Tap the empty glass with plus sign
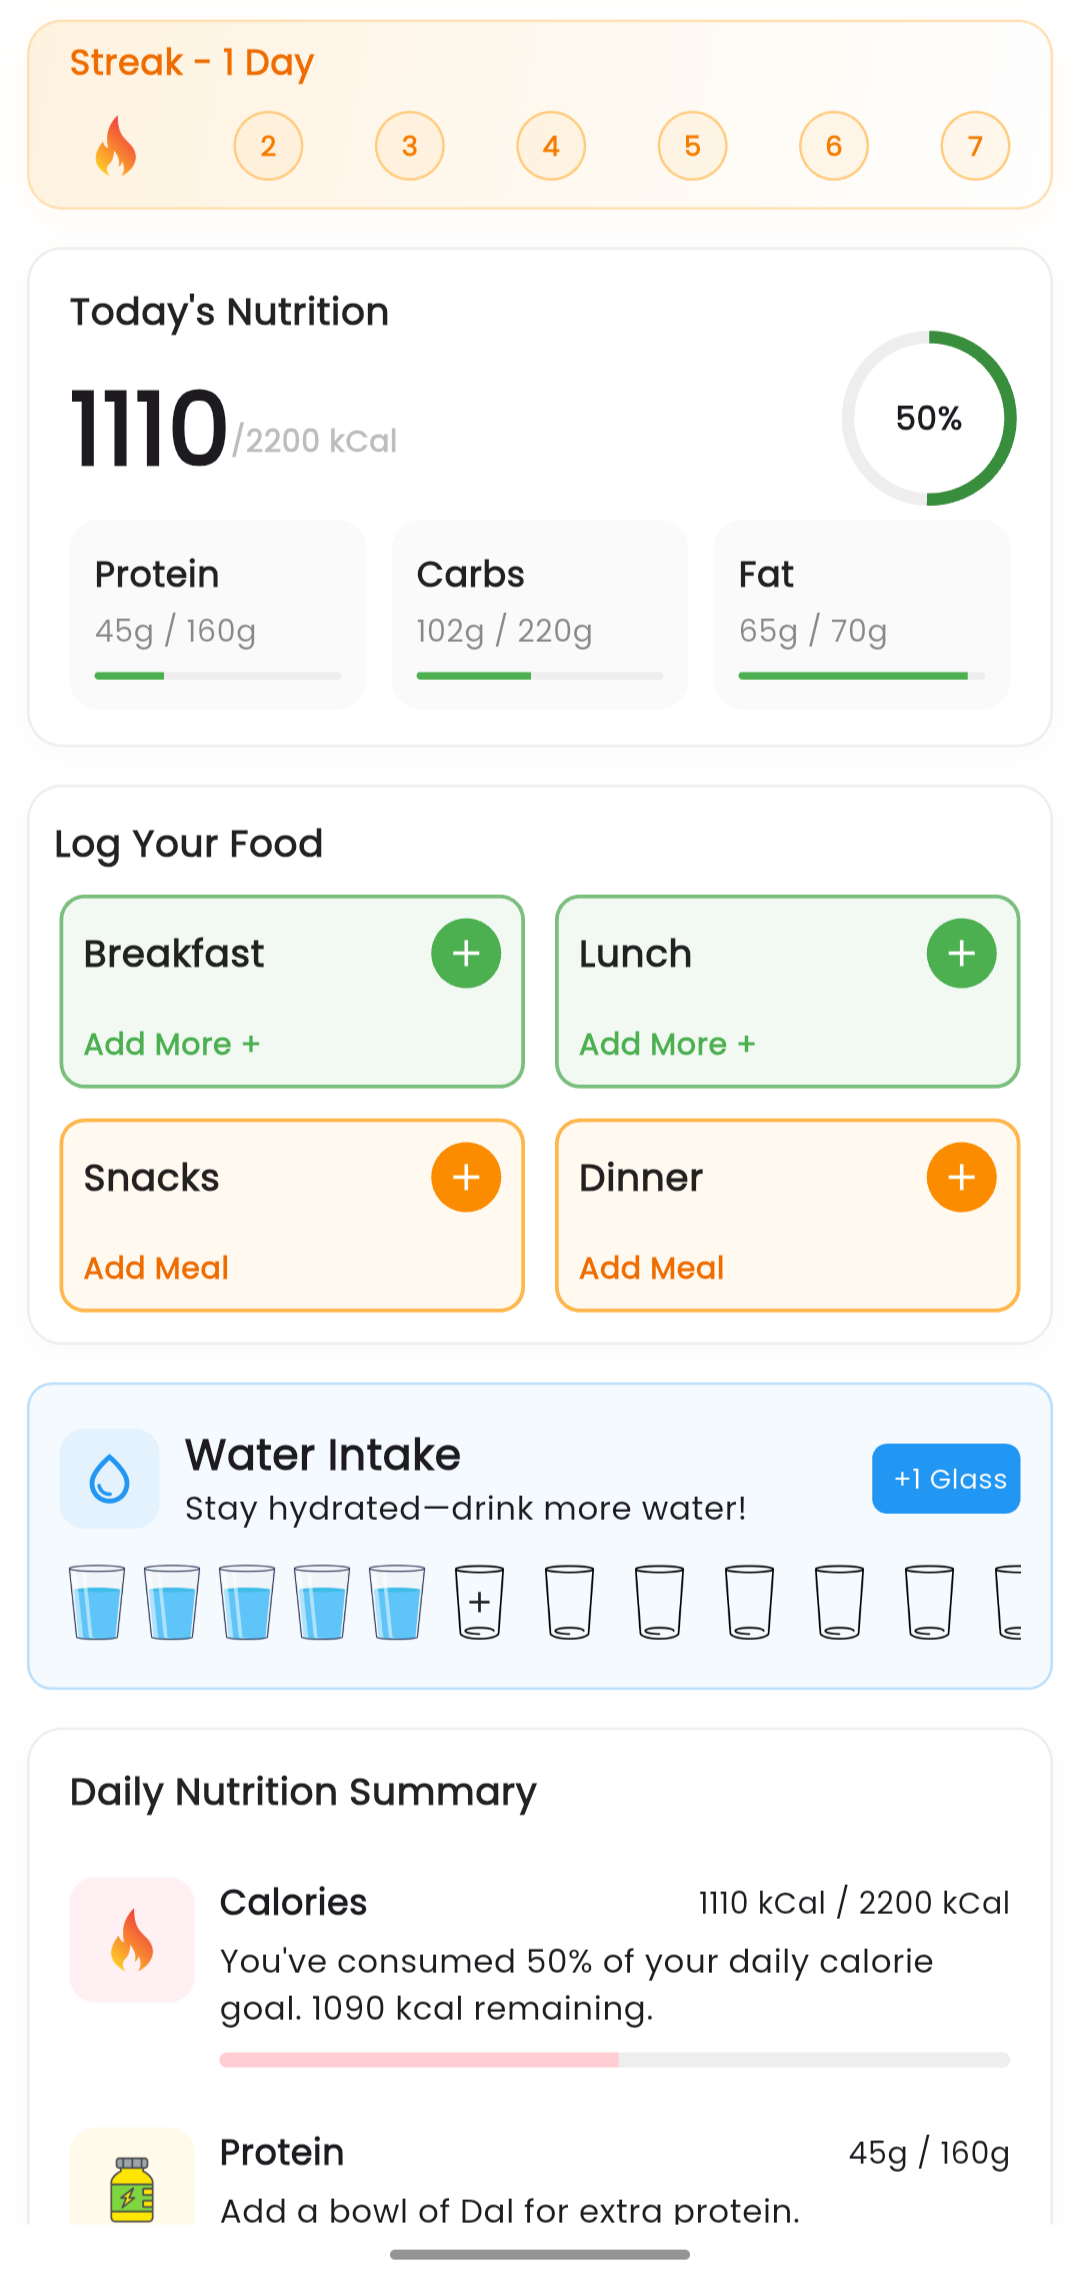 480,1601
